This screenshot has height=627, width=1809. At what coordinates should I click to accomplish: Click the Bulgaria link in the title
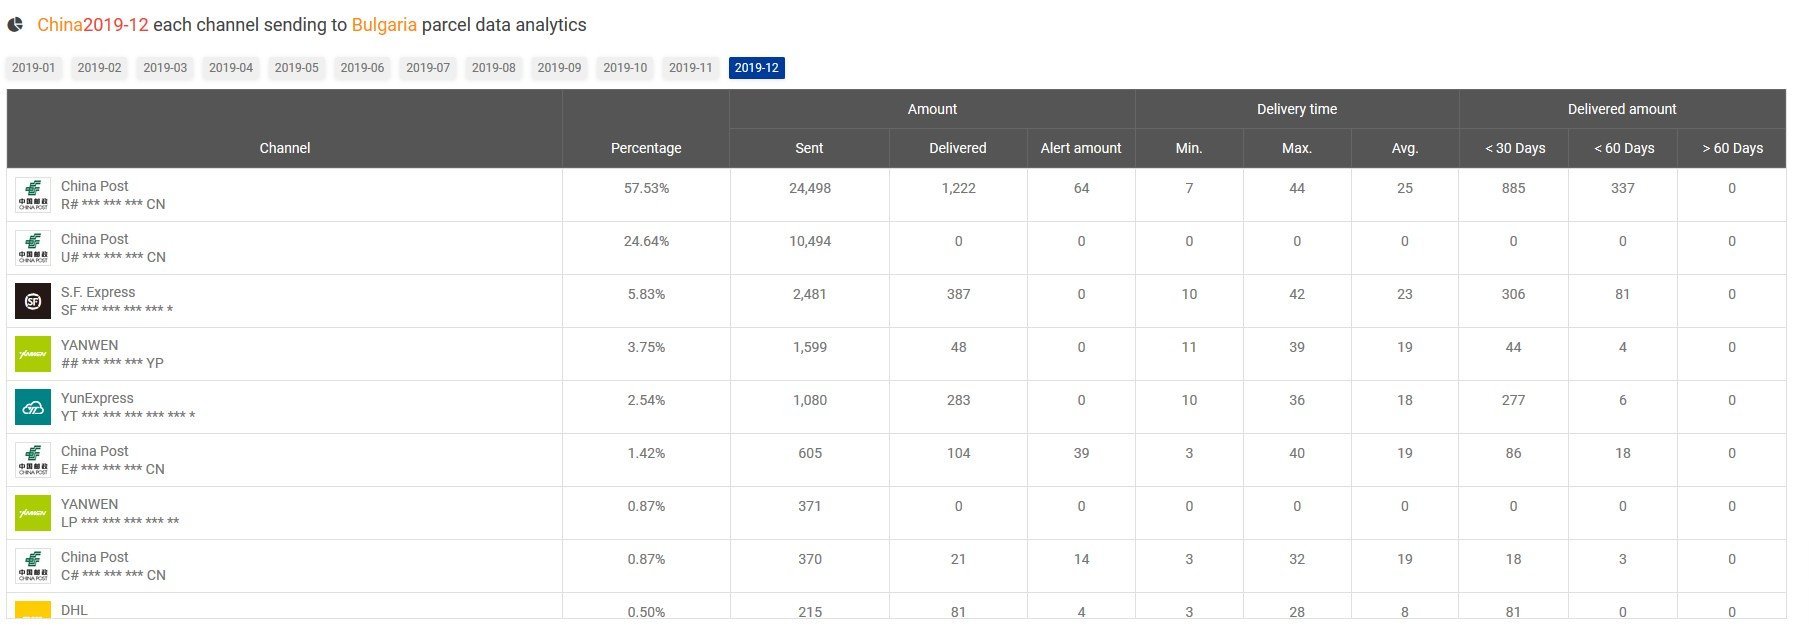384,25
